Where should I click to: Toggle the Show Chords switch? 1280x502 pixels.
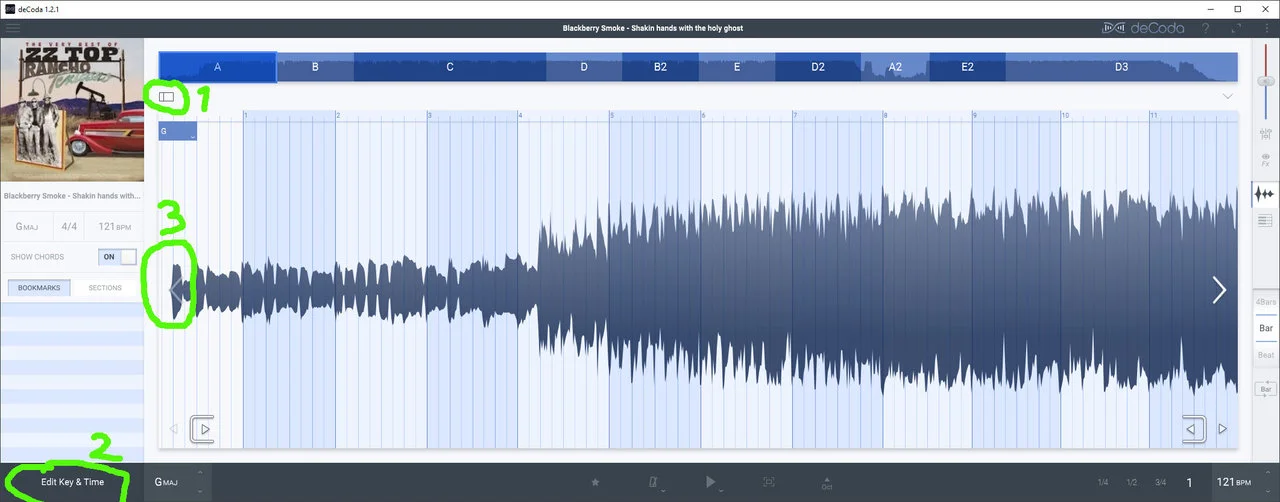tap(118, 257)
